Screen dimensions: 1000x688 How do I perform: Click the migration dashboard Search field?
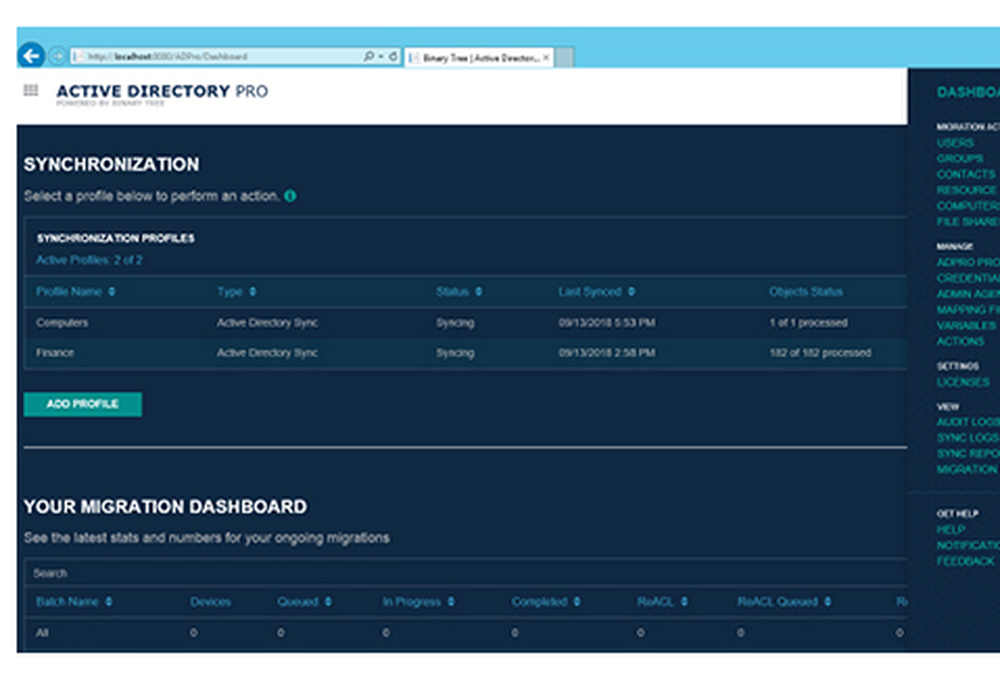[466, 573]
